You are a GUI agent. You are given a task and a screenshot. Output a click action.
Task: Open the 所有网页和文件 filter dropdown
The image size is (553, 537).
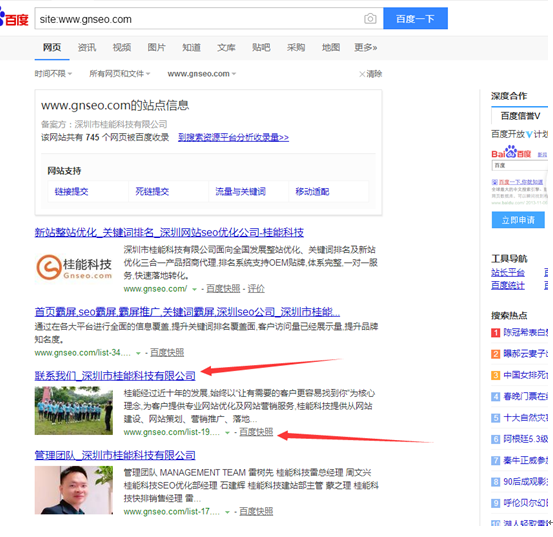pos(120,74)
